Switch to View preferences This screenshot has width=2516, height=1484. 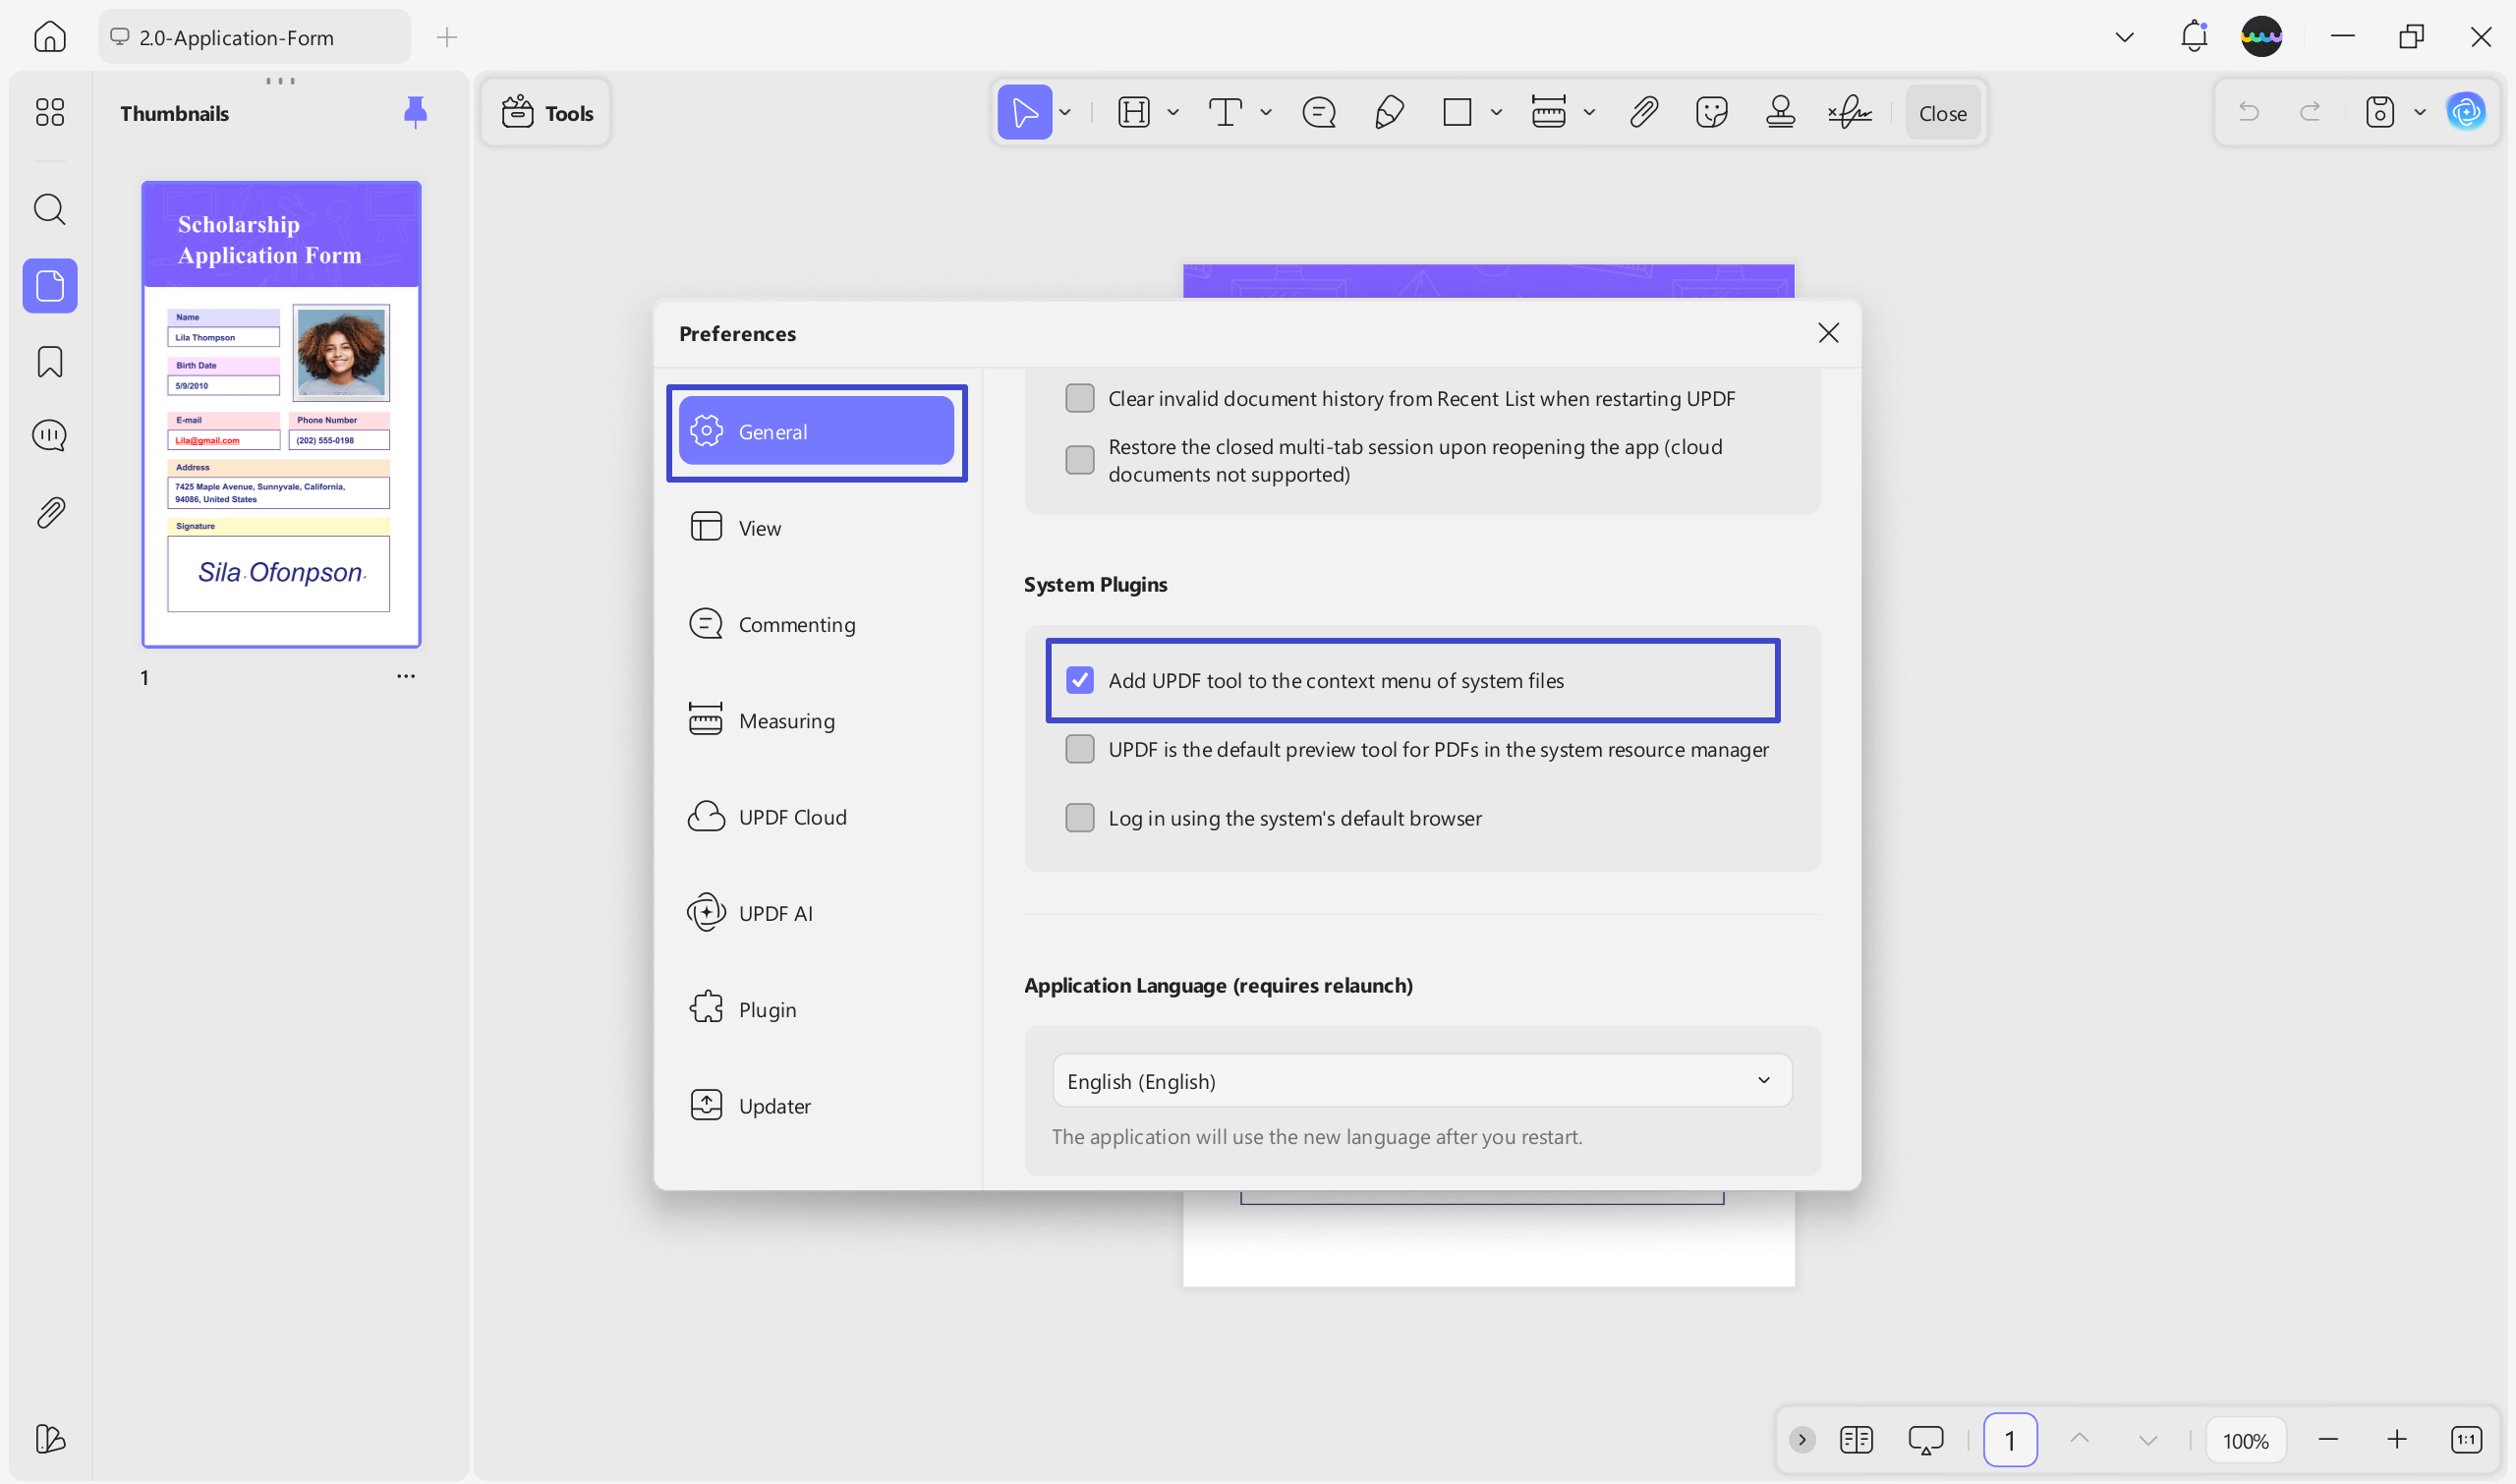point(816,527)
